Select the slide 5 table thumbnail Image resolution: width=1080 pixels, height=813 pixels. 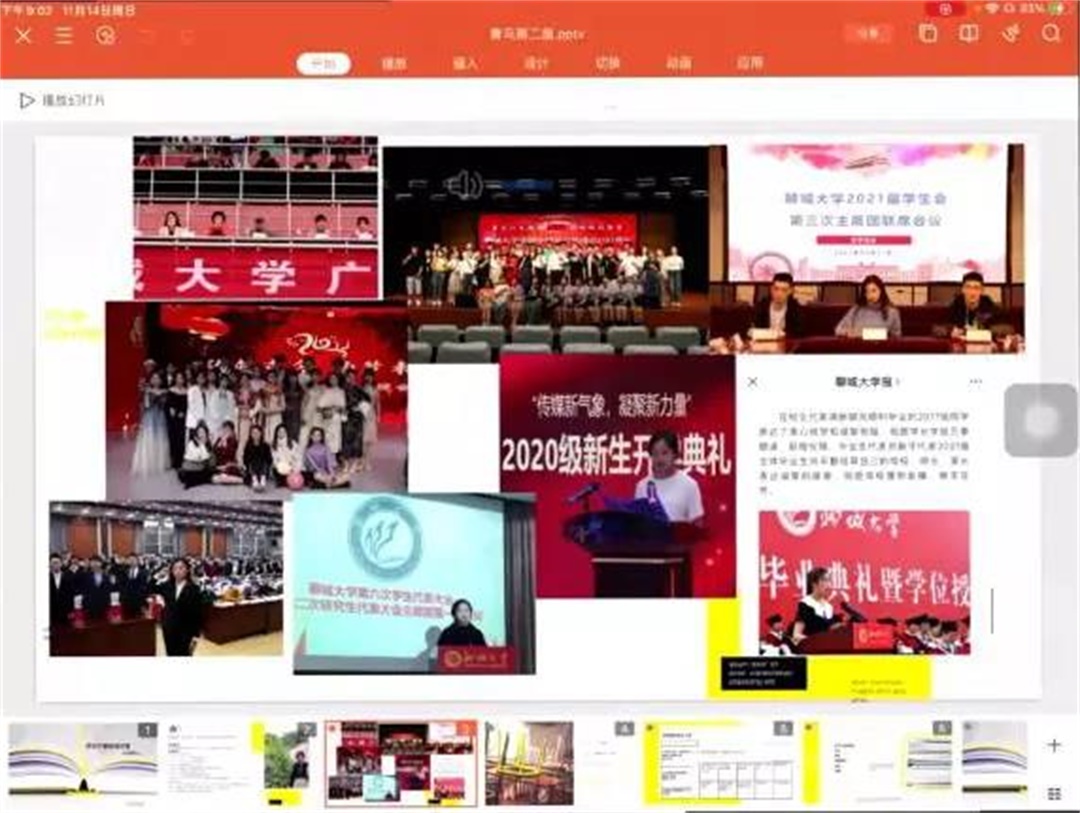coord(717,763)
